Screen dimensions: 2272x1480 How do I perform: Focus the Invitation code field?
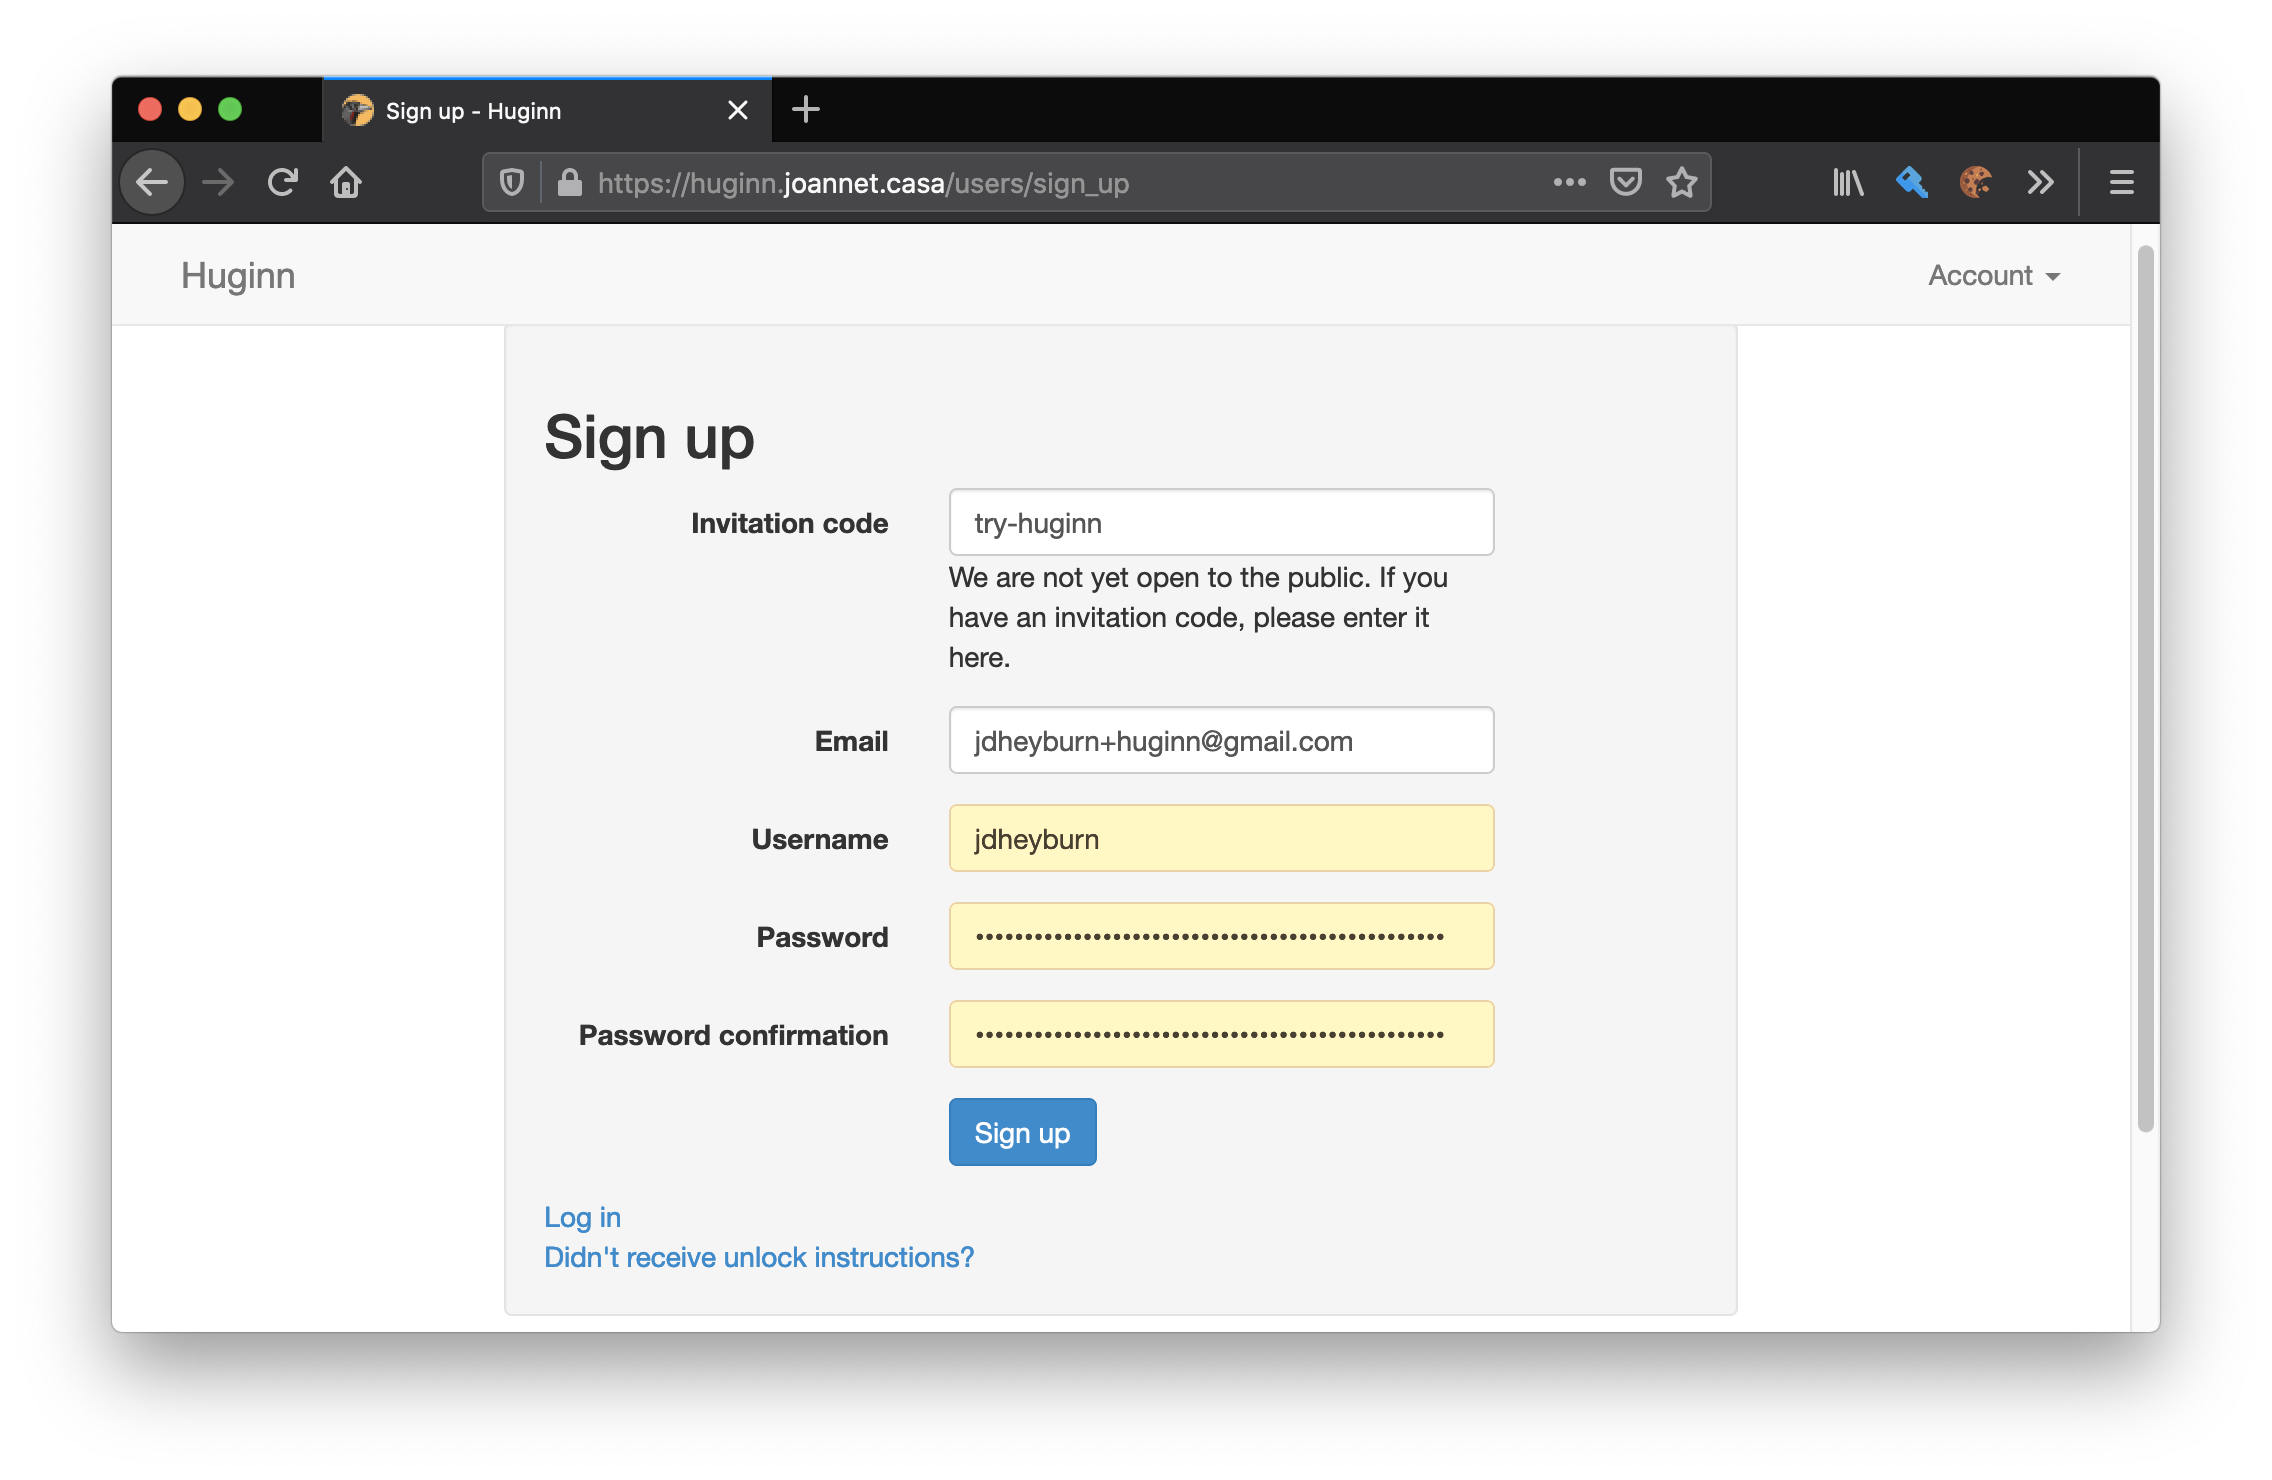click(1221, 523)
